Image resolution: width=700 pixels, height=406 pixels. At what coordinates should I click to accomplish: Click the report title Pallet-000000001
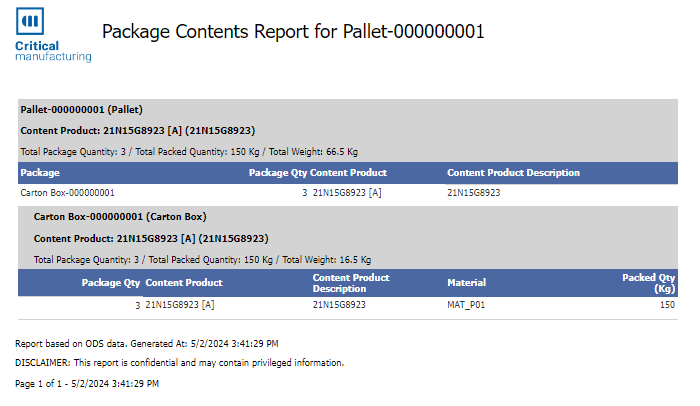tap(293, 31)
